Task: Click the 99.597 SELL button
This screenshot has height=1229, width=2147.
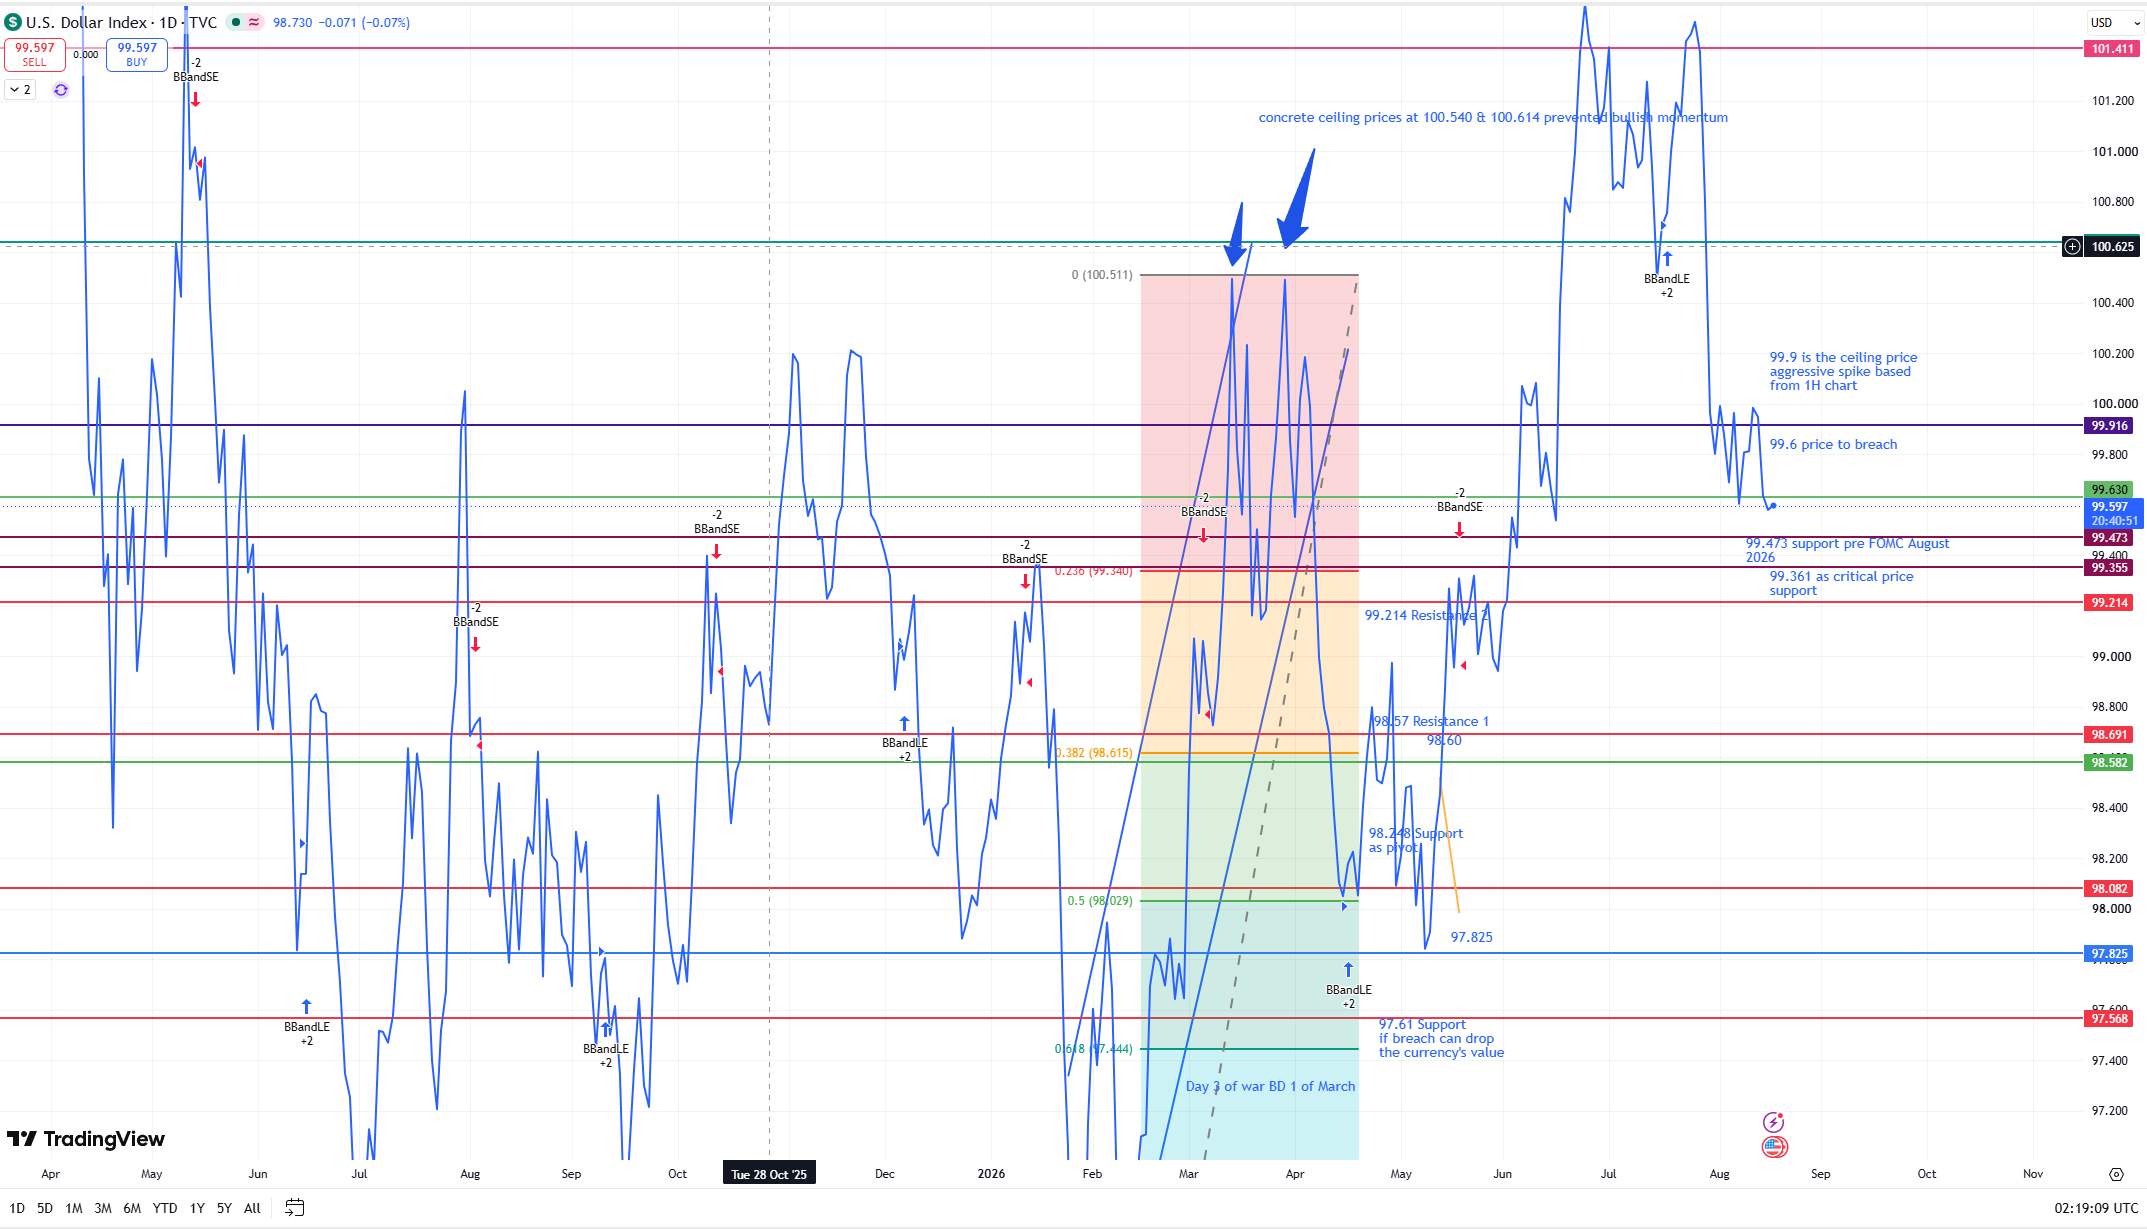Action: [35, 54]
